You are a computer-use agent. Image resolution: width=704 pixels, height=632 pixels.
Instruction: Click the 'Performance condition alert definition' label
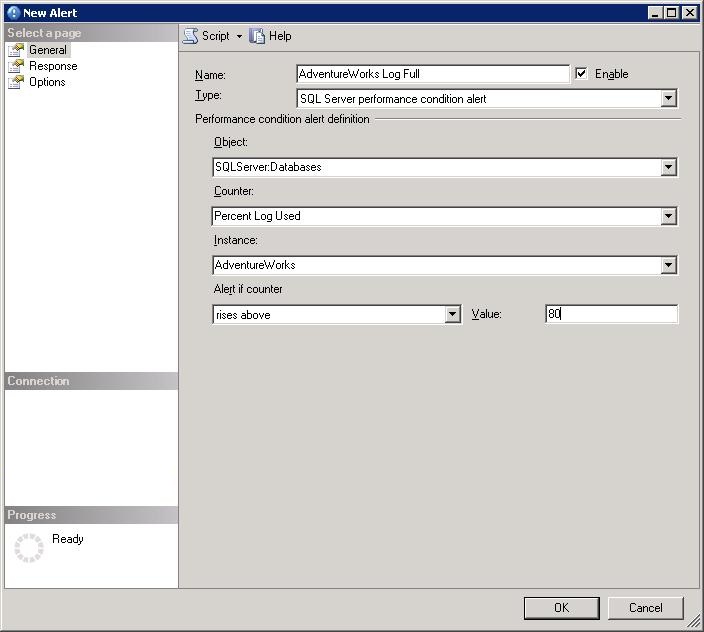coord(282,119)
